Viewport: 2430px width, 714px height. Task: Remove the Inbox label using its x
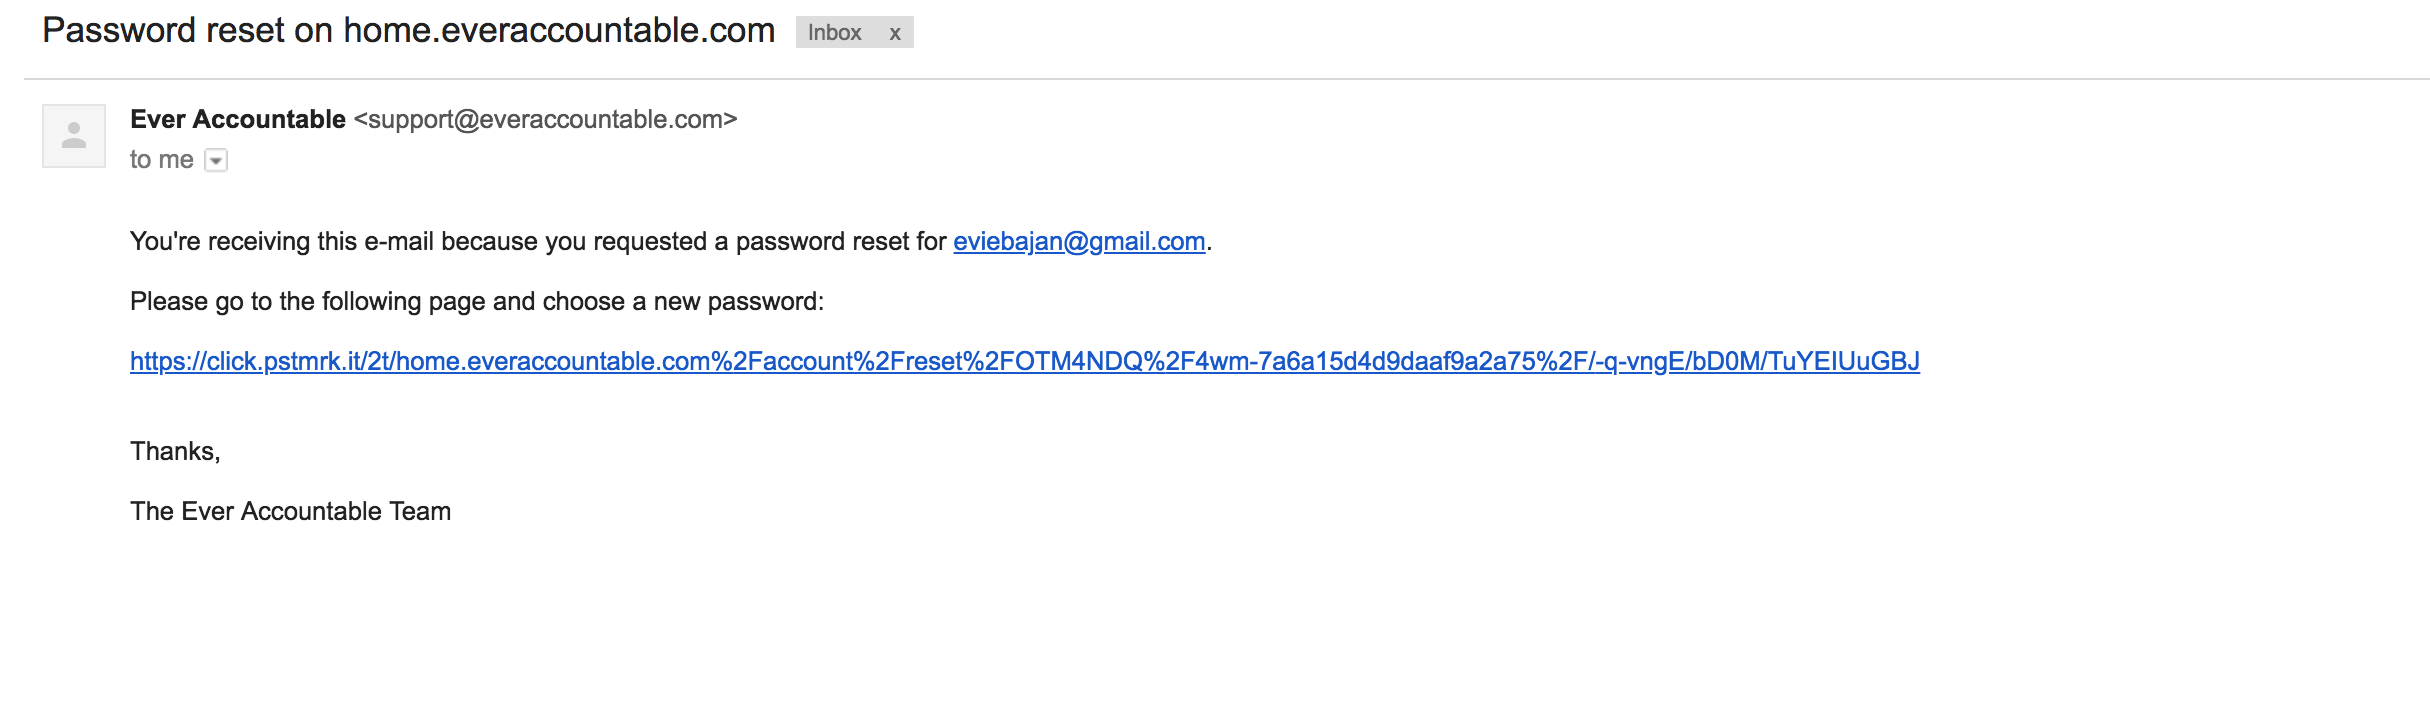(x=895, y=33)
